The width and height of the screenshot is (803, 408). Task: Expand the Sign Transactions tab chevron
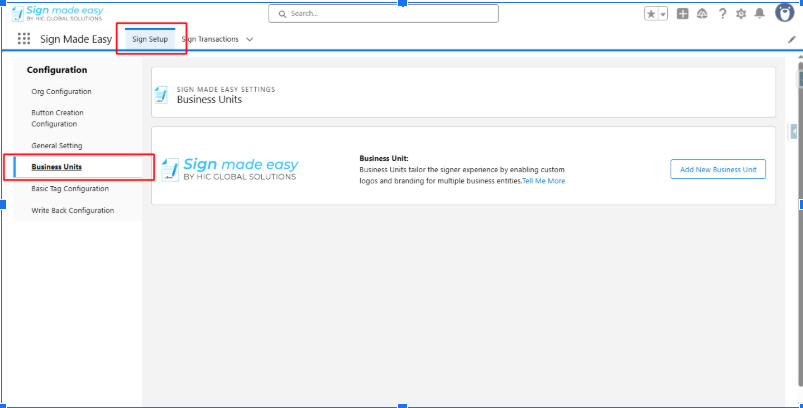tap(250, 39)
